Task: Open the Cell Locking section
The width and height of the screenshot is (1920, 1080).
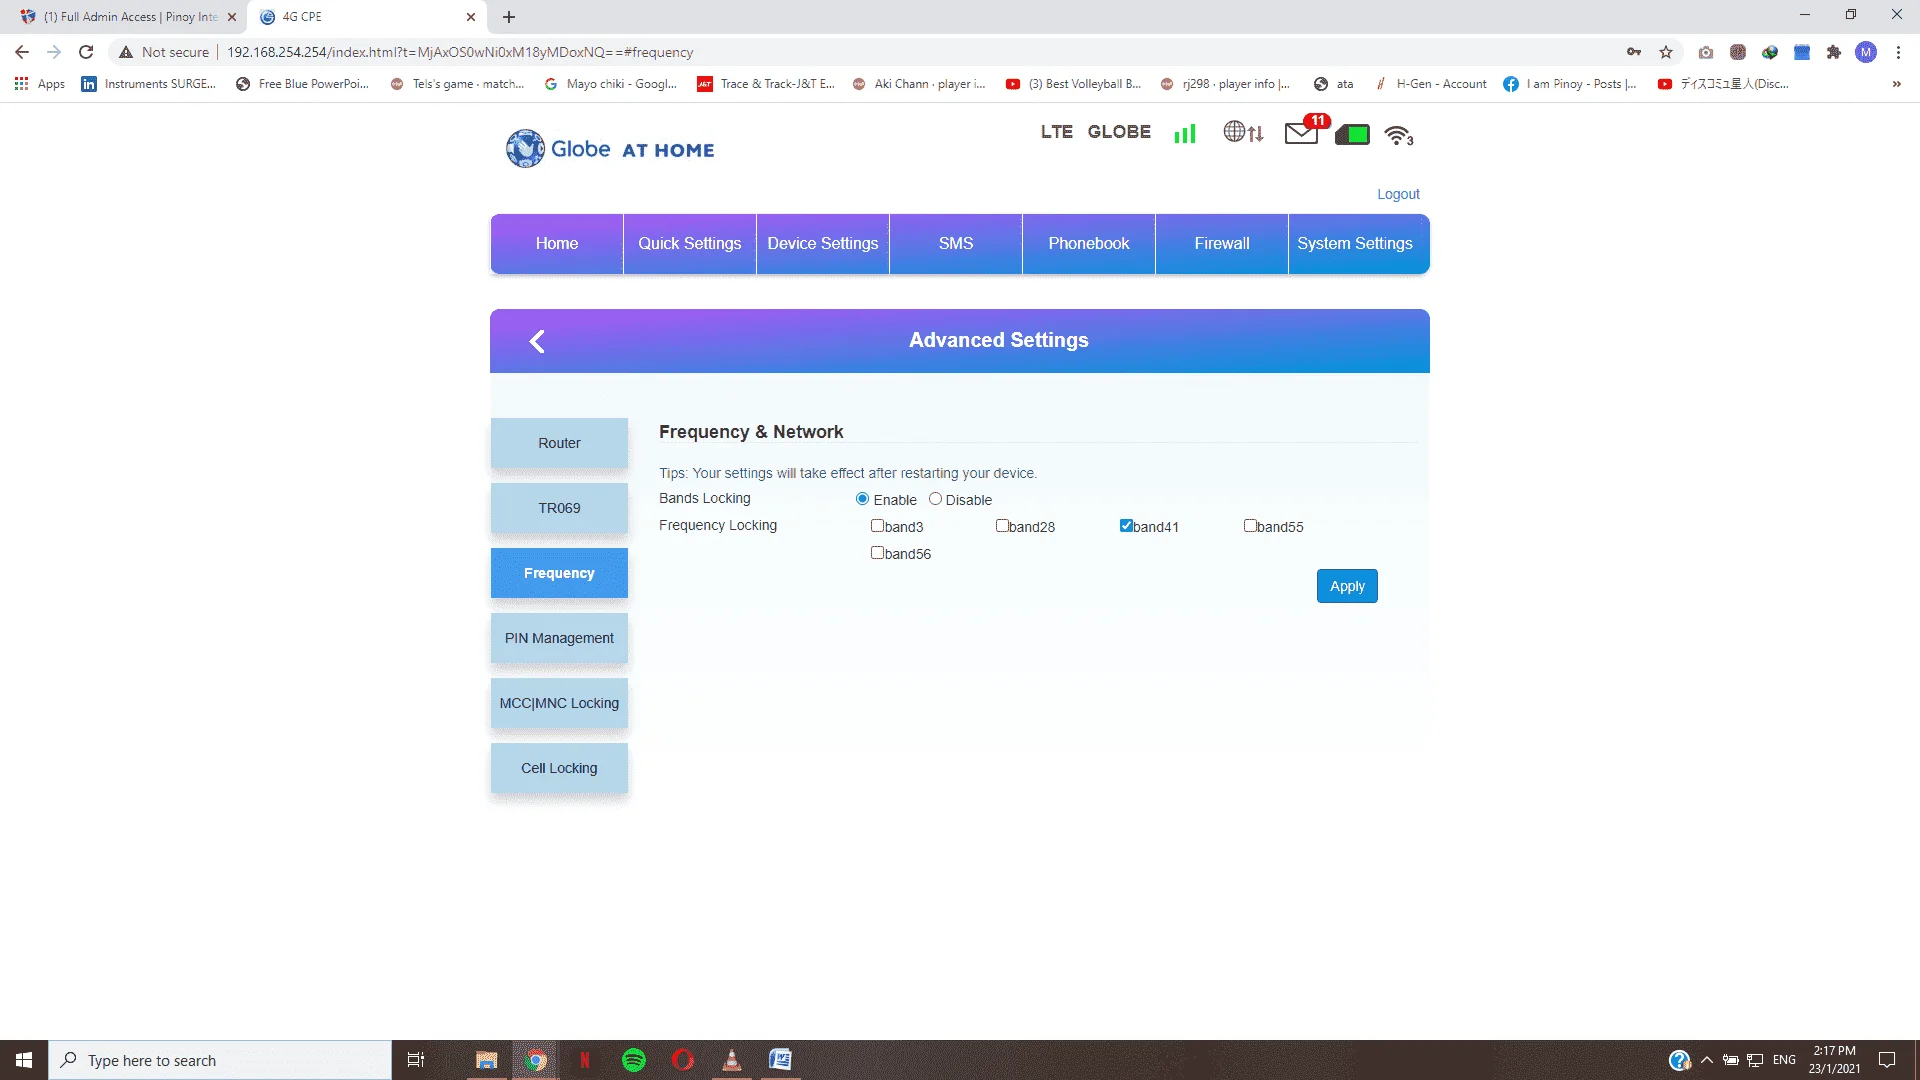Action: tap(559, 768)
